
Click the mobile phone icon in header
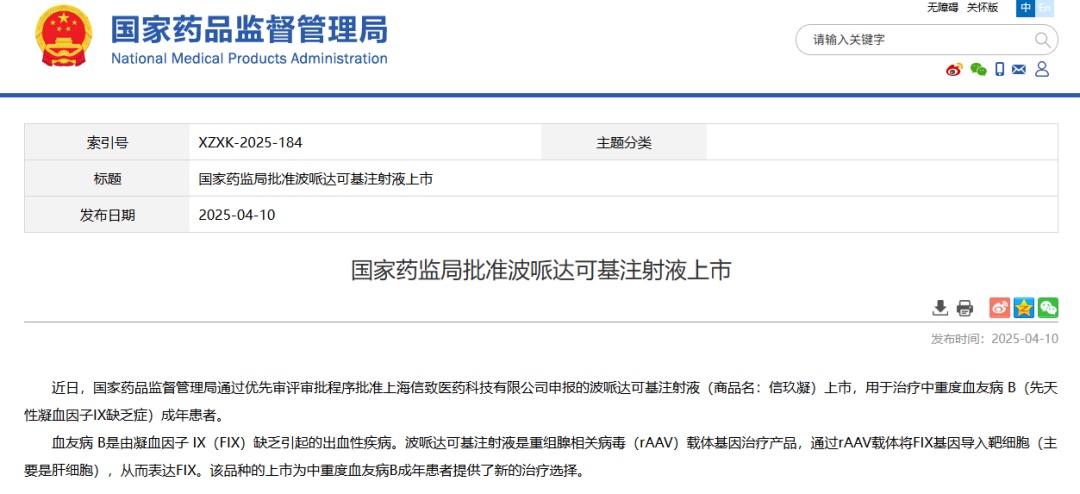click(x=999, y=69)
